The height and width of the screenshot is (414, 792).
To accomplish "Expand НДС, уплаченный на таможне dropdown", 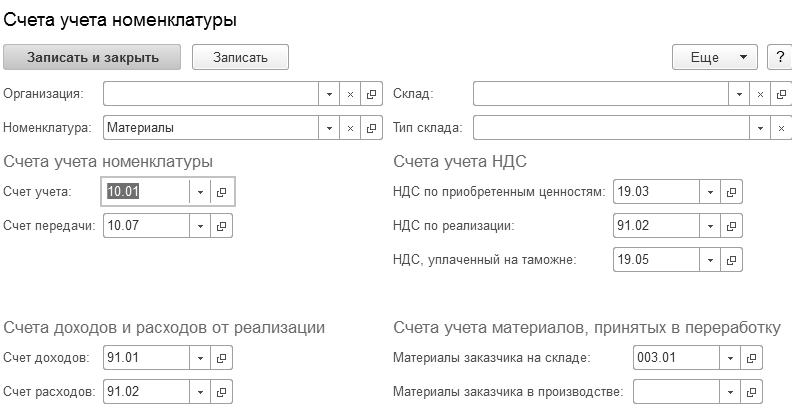I will coord(710,259).
